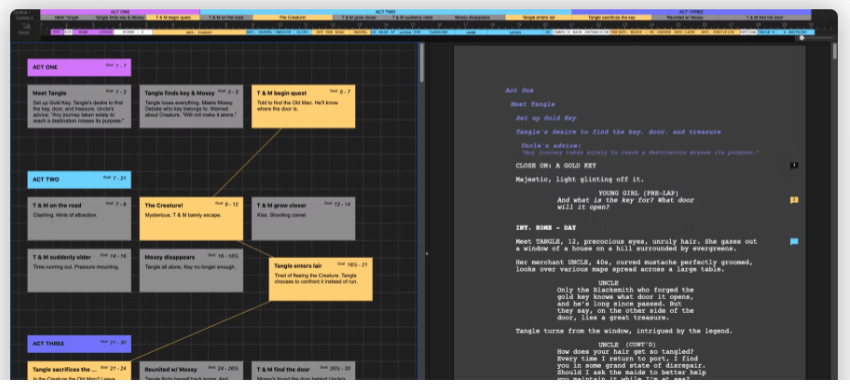
Task: Click 'Tangle turns from the window' action line
Action: pyautogui.click(x=624, y=331)
